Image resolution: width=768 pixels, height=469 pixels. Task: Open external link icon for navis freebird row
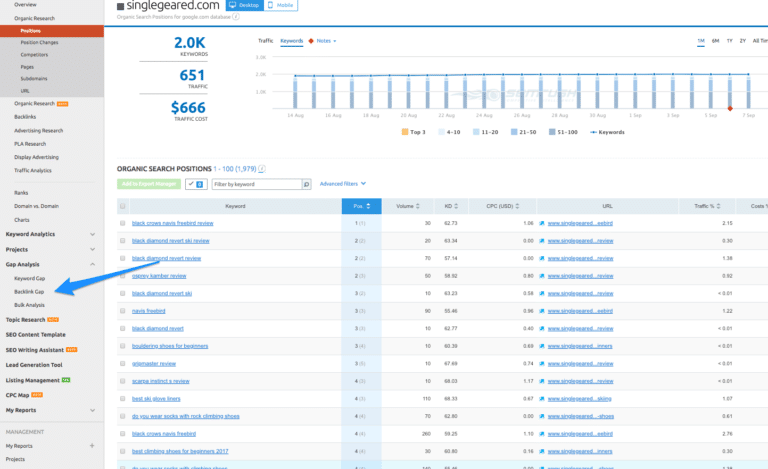[542, 311]
